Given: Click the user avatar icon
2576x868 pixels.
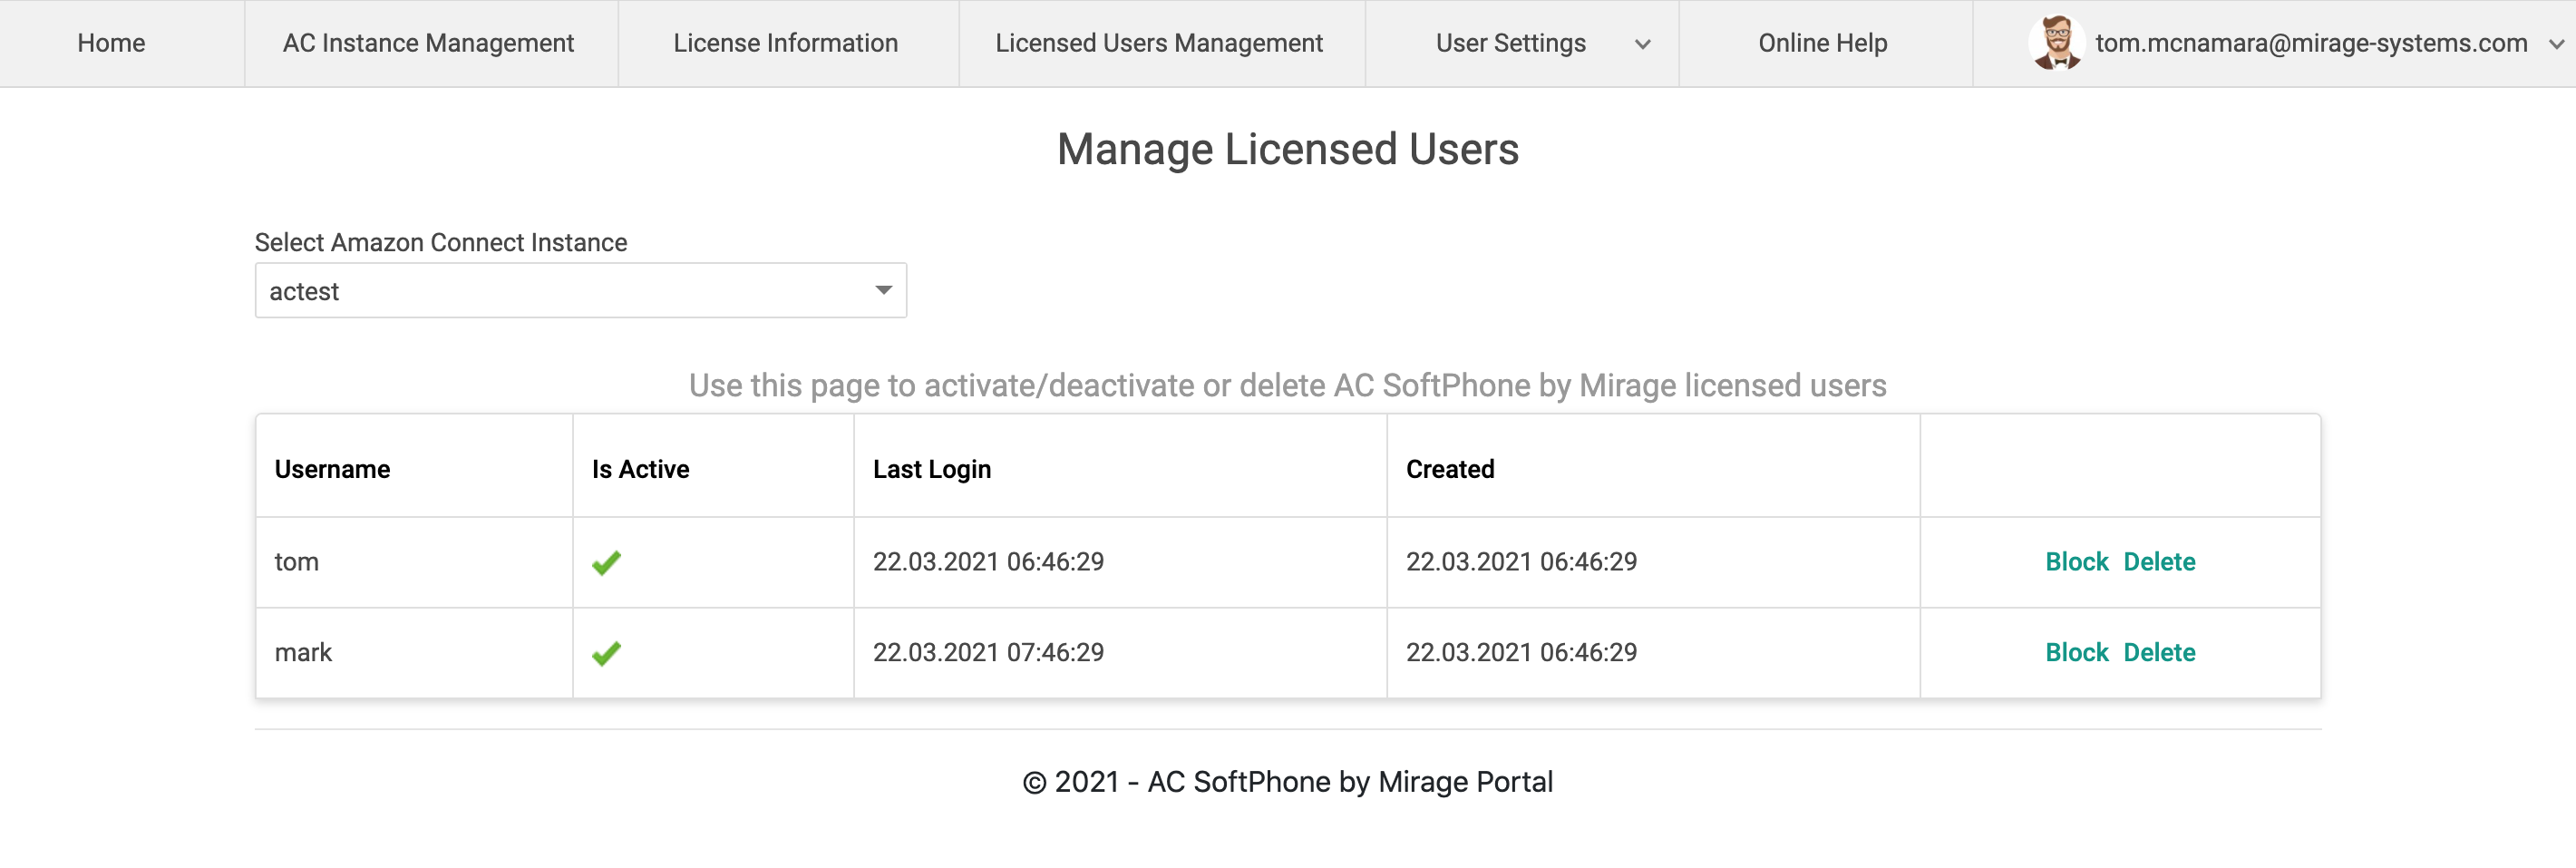Looking at the screenshot, I should [2057, 43].
